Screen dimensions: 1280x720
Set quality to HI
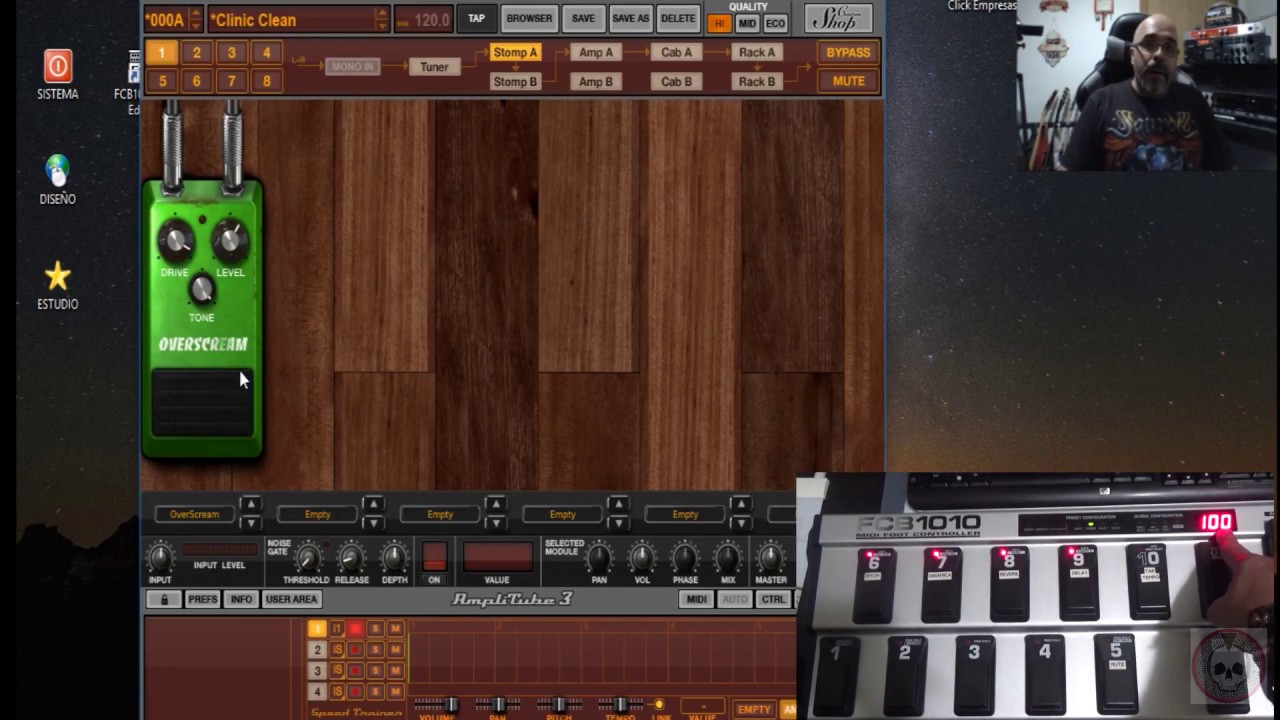[719, 23]
